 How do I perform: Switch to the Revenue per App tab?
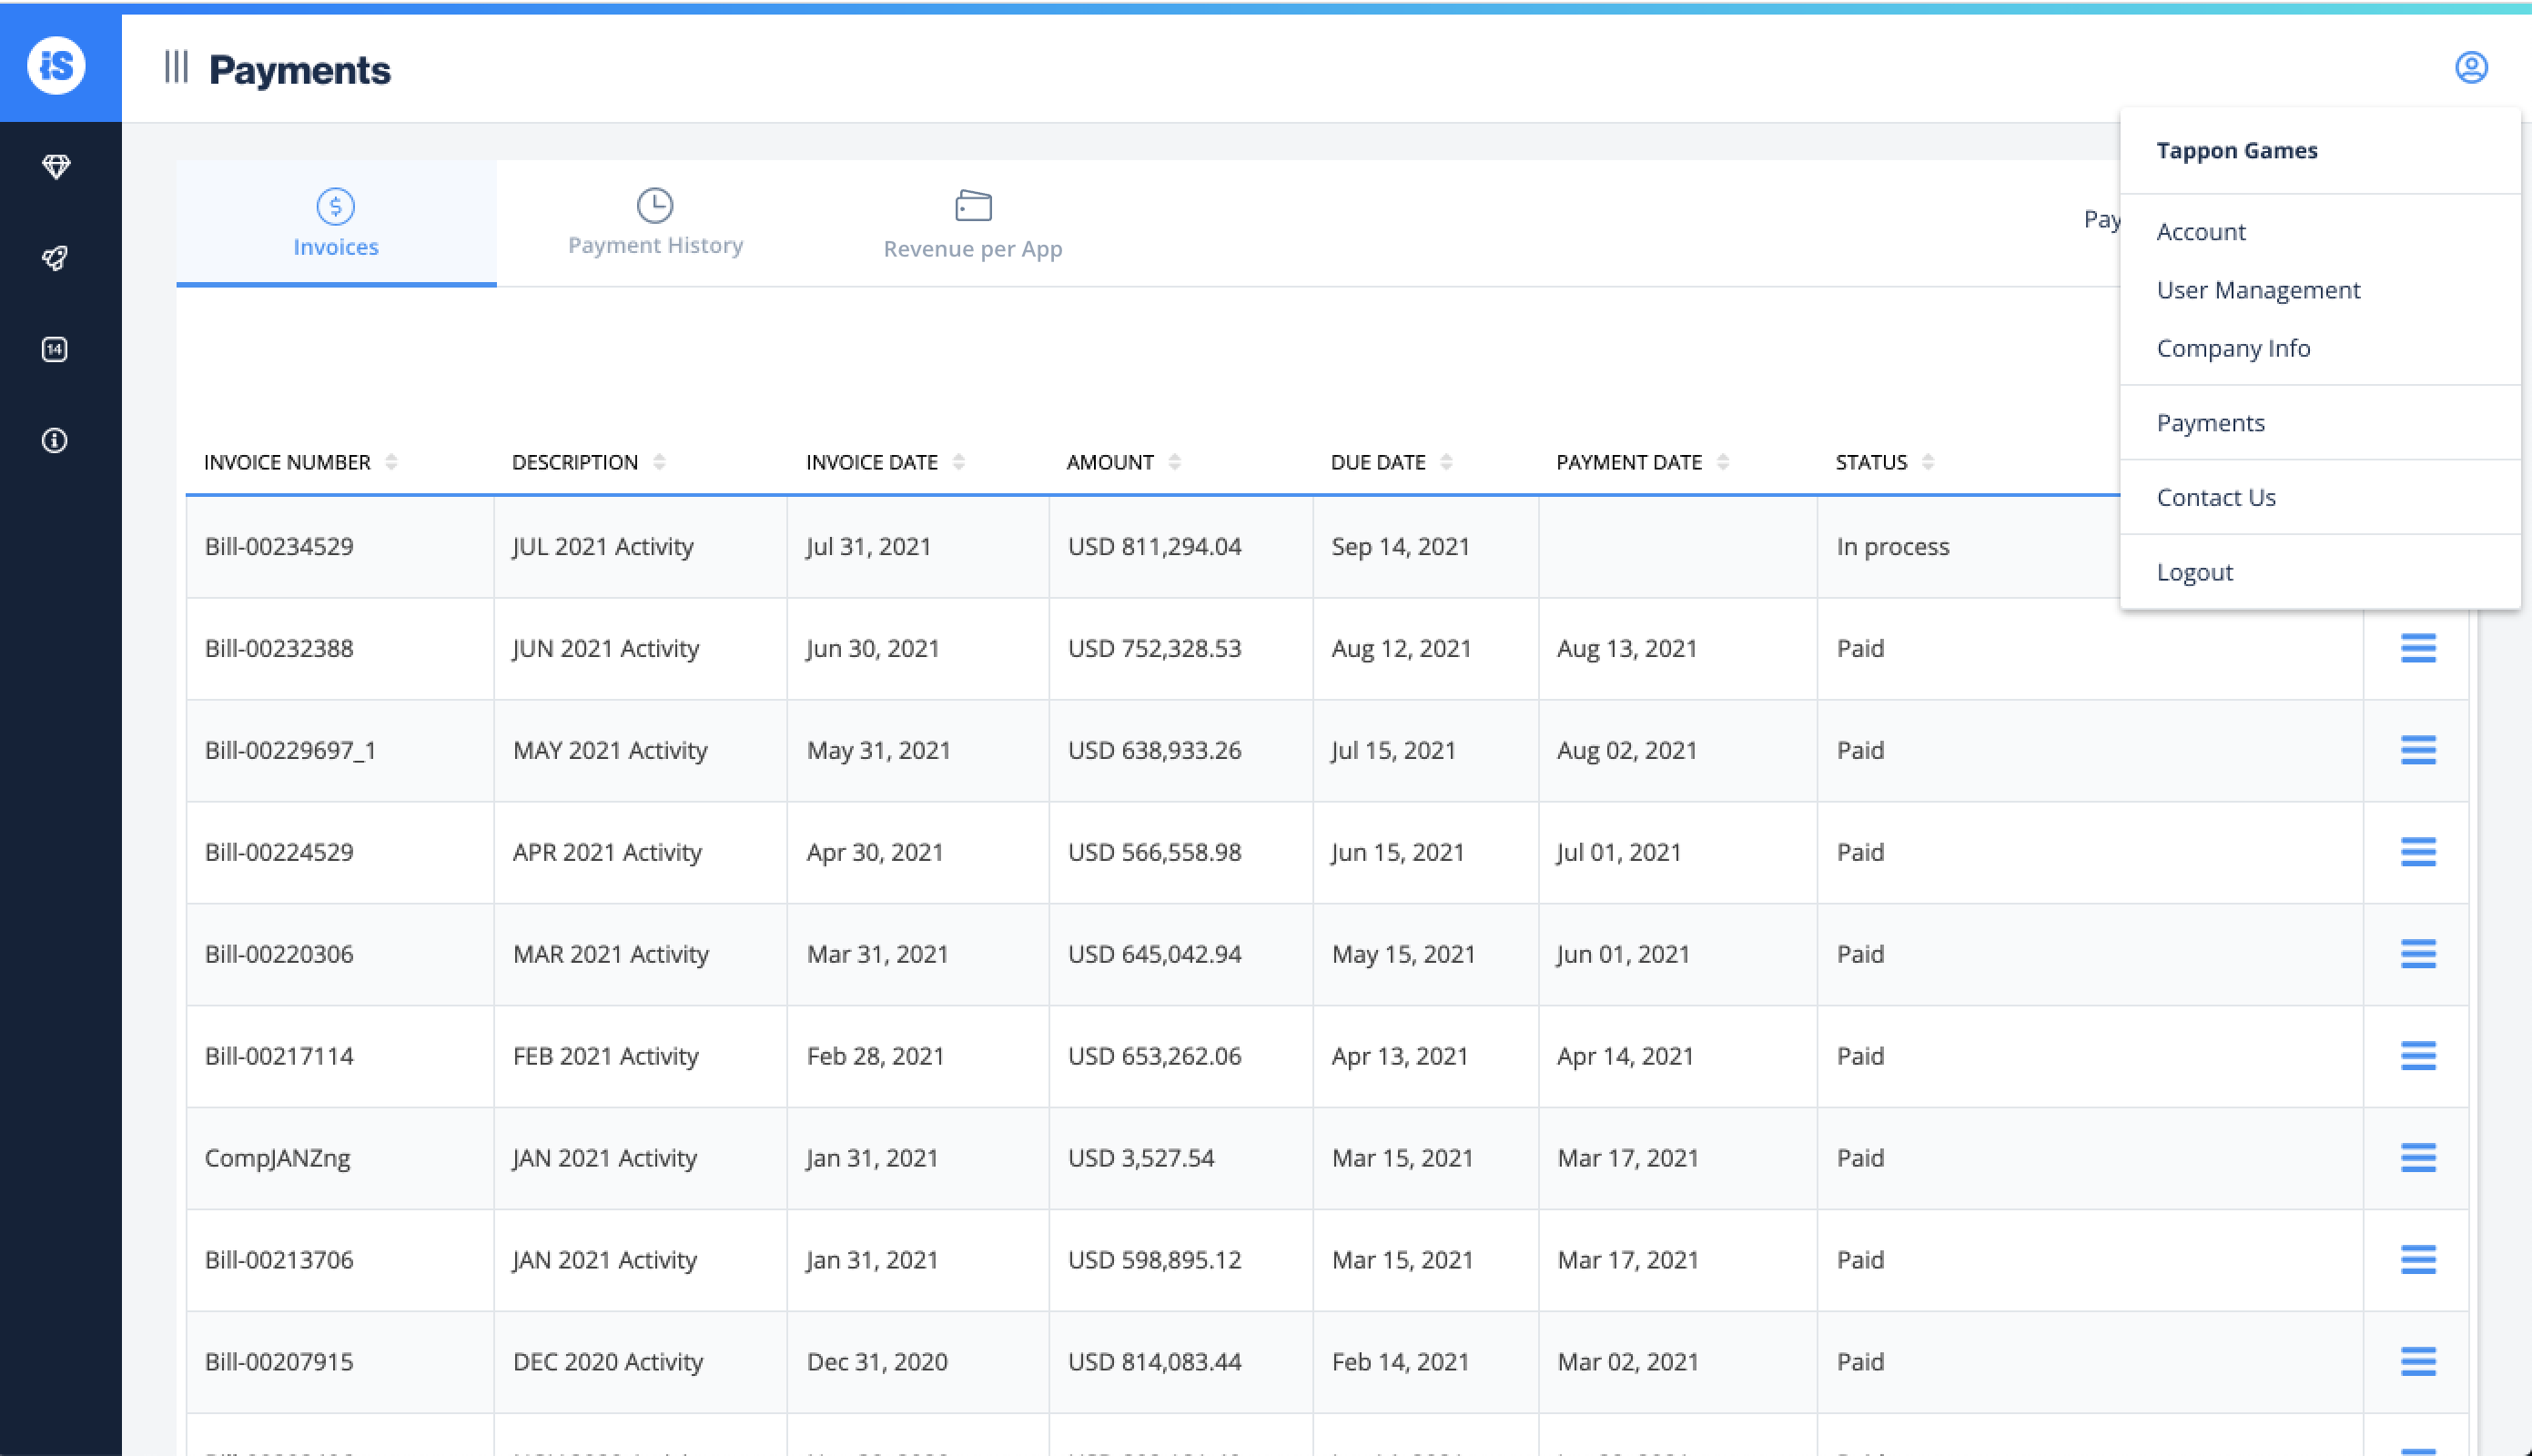coord(973,223)
